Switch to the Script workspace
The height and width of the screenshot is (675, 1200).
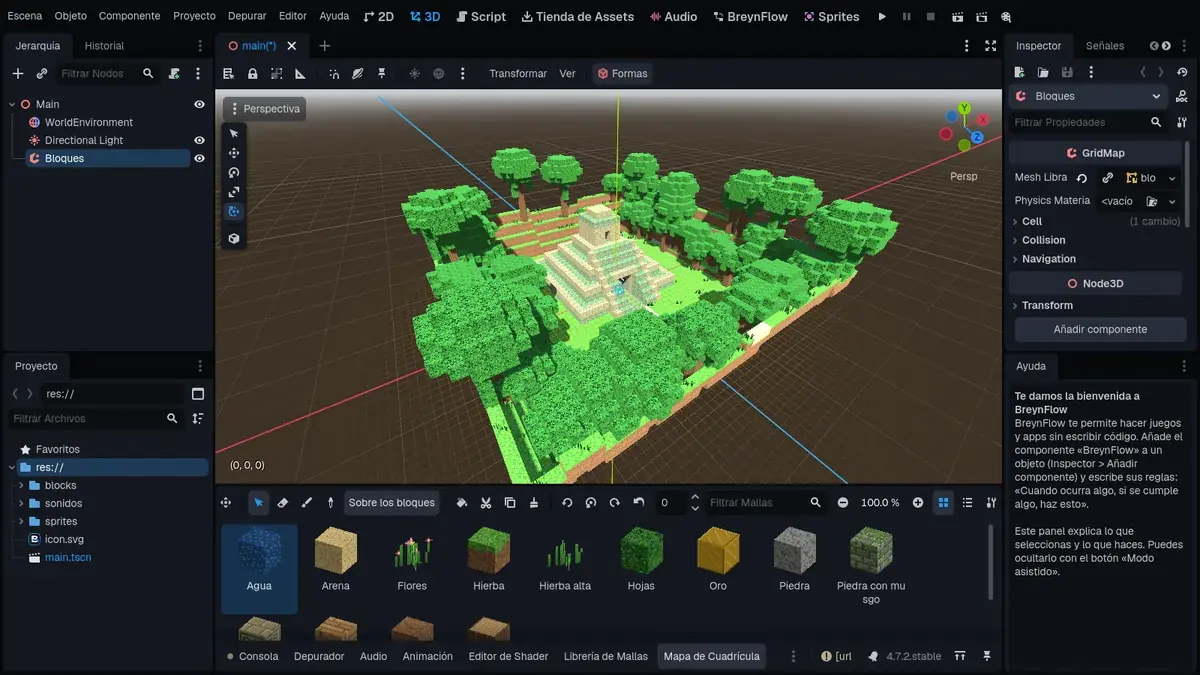coord(480,17)
